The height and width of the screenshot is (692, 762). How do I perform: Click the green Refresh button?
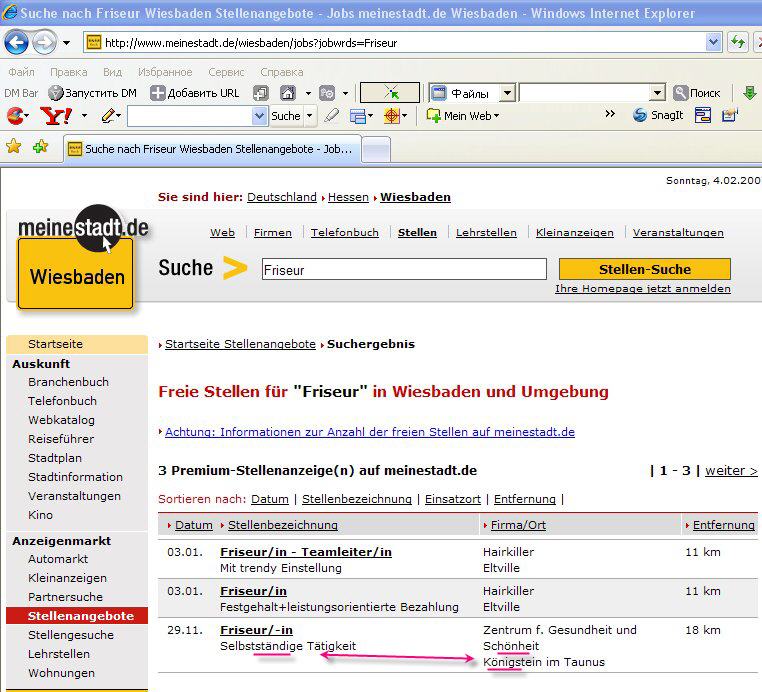(738, 43)
